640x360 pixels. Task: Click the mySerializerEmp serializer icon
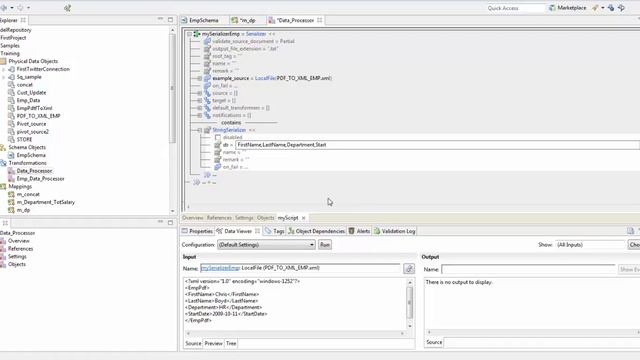tap(197, 34)
